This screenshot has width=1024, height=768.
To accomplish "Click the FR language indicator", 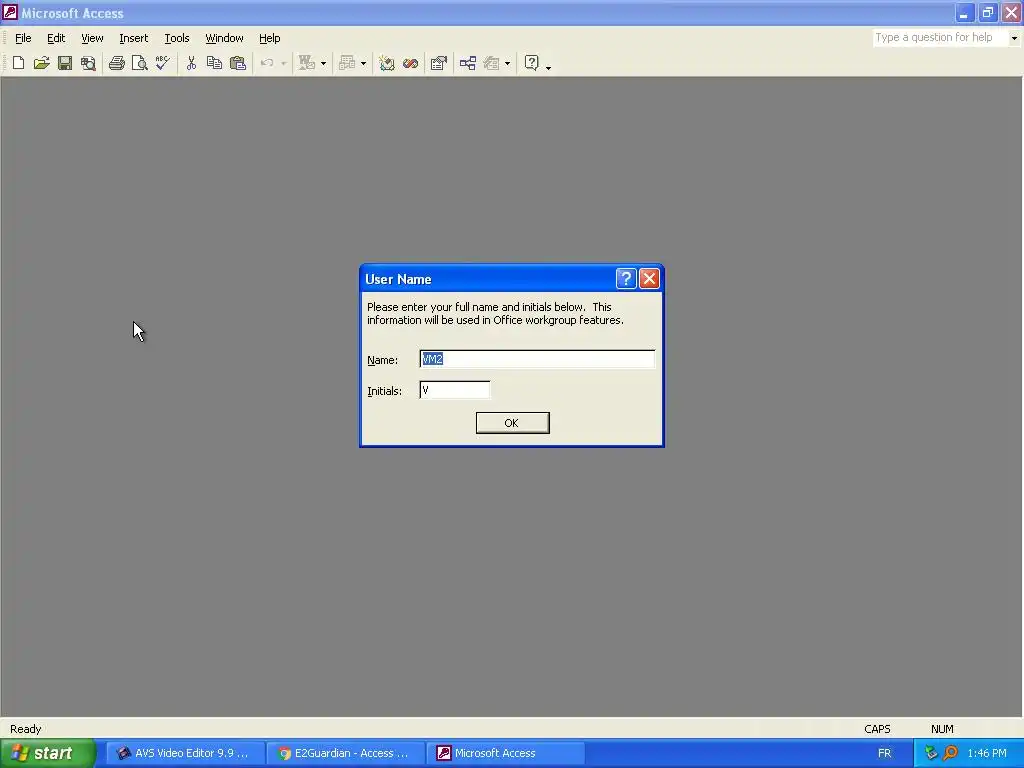I will click(x=884, y=753).
